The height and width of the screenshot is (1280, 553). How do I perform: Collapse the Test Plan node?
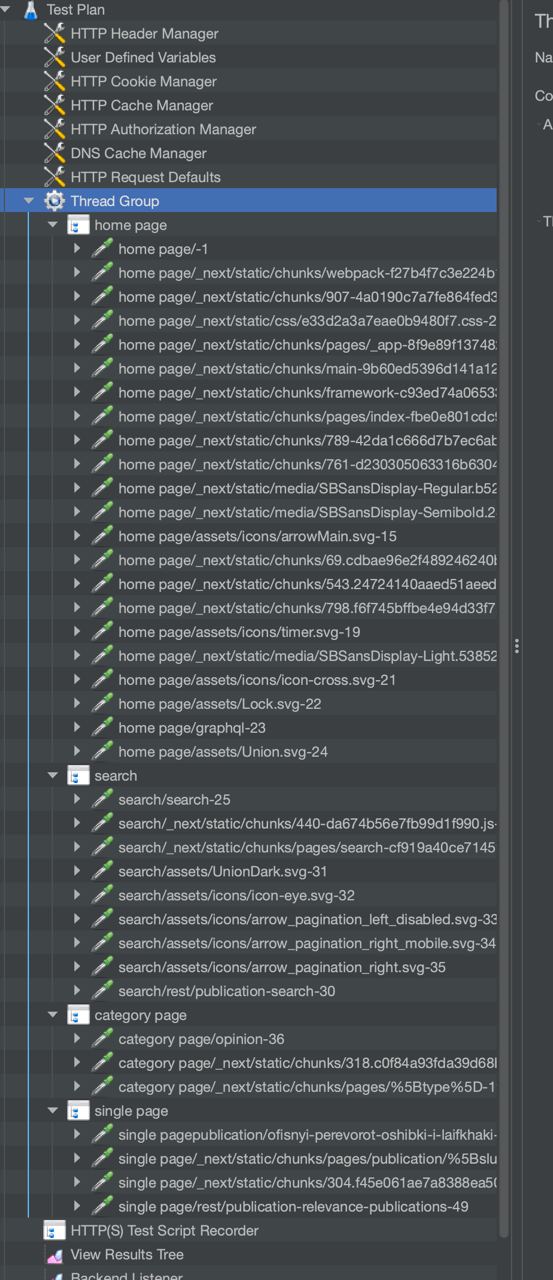coord(6,9)
